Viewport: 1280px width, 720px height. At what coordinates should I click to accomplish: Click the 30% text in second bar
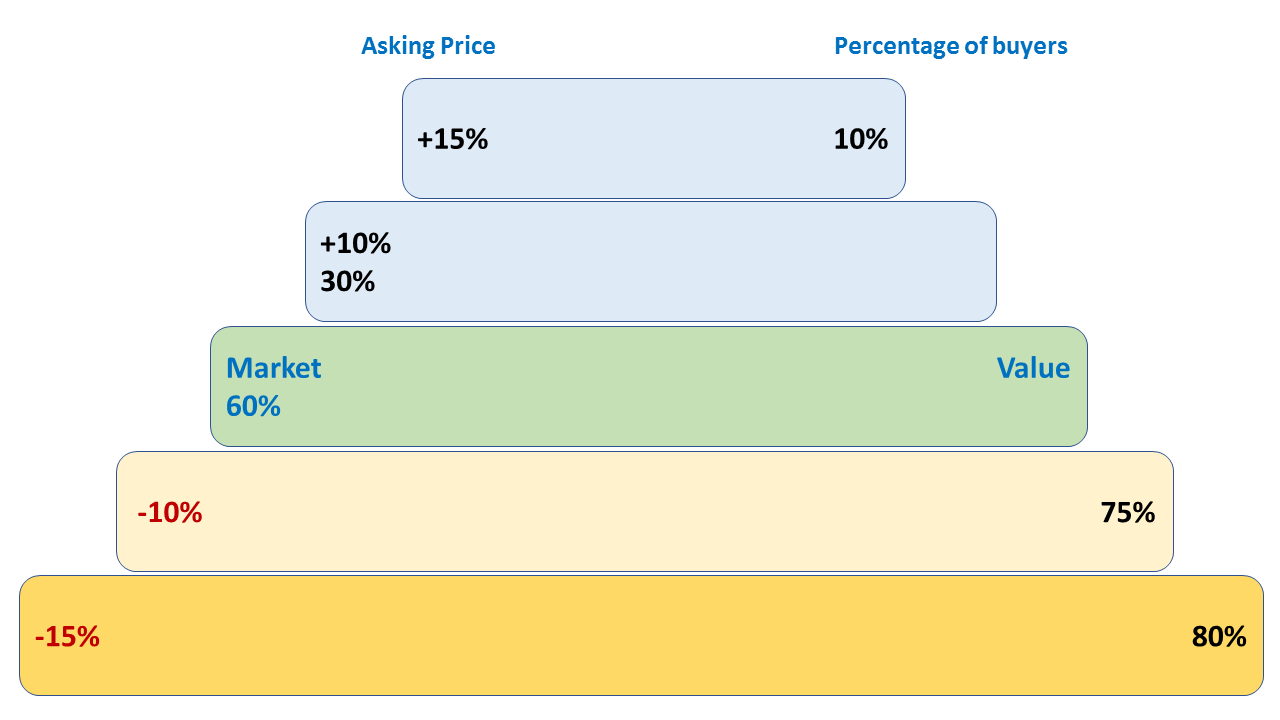pyautogui.click(x=348, y=282)
